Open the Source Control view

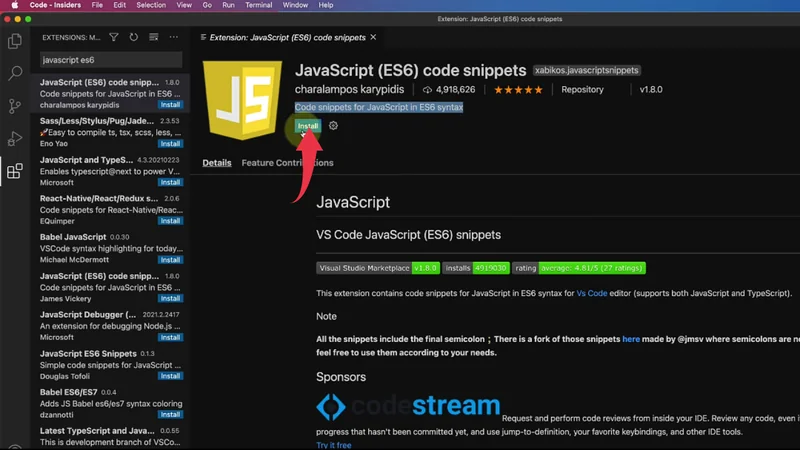pyautogui.click(x=15, y=106)
